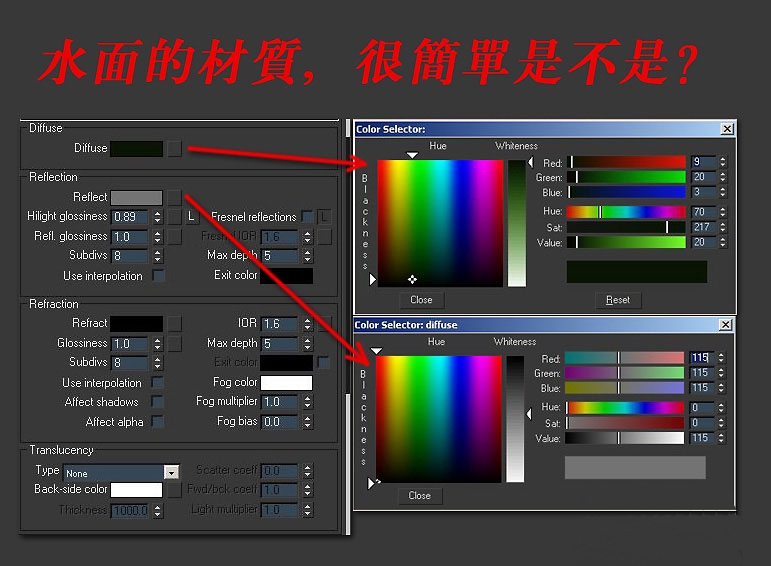This screenshot has width=771, height=566.
Task: Click the material panel vertical scrollbar
Action: 349,325
